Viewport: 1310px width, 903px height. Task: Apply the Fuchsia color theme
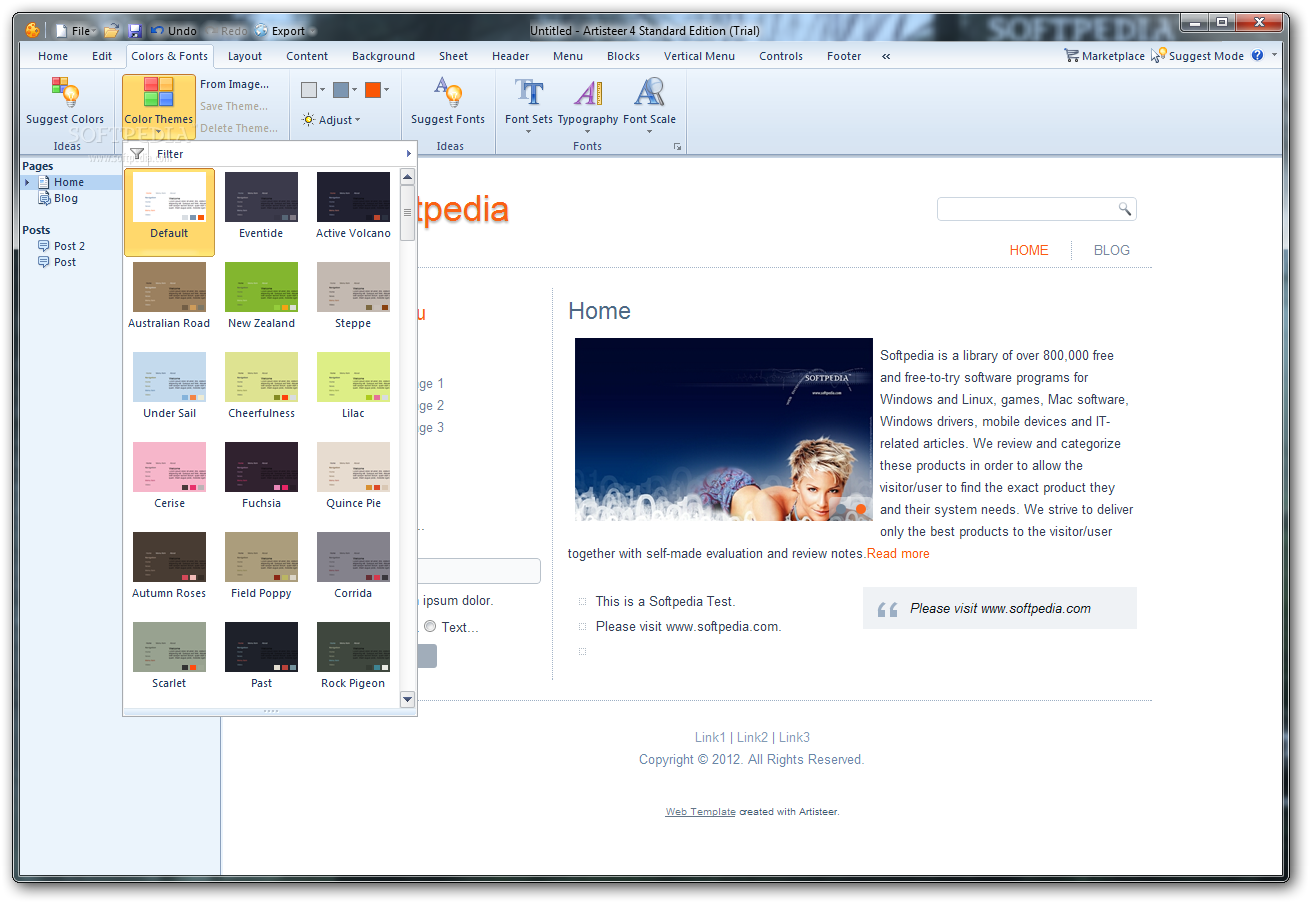(261, 476)
